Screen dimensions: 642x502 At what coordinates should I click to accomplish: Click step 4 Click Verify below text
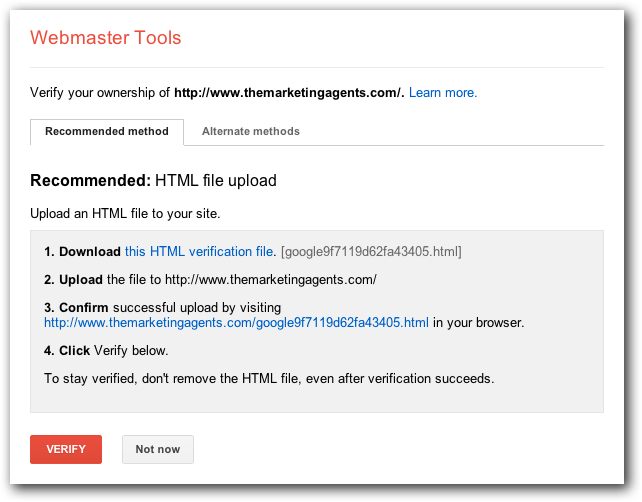[106, 350]
